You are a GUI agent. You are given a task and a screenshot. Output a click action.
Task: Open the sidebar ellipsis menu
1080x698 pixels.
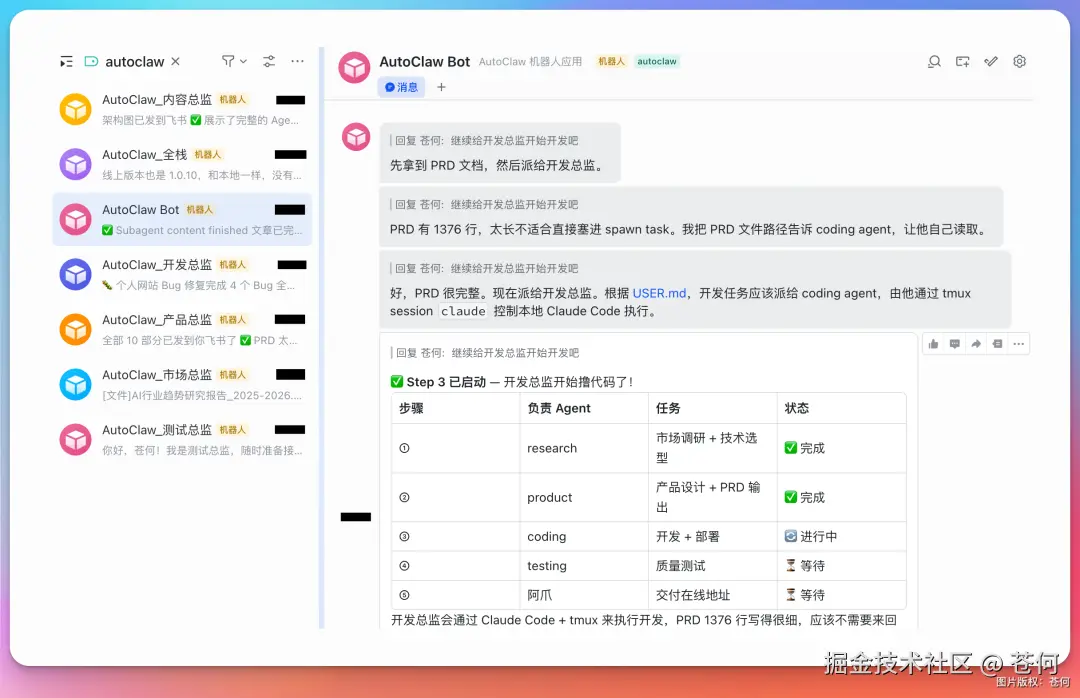pyautogui.click(x=297, y=61)
